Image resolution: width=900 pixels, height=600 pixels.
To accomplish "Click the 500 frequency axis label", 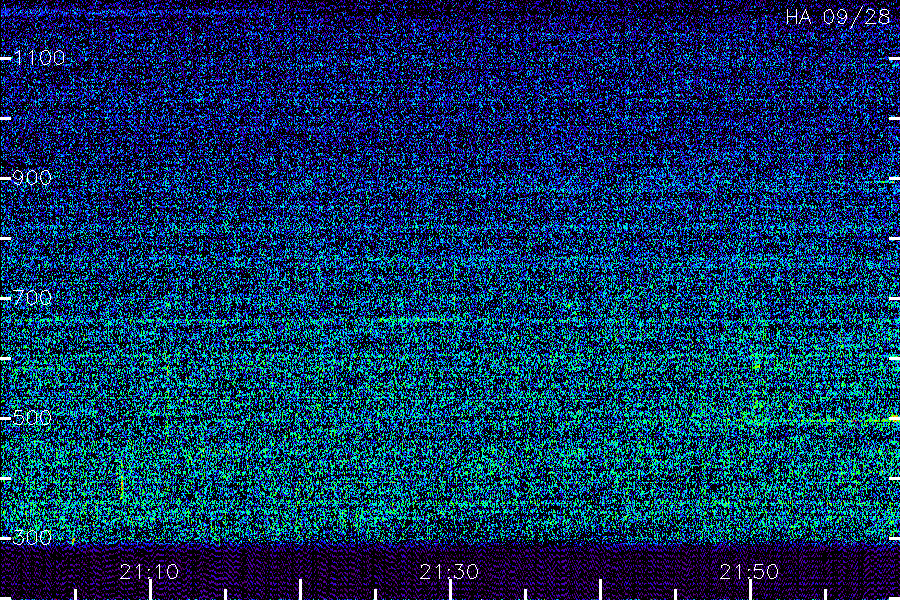I will click(32, 418).
